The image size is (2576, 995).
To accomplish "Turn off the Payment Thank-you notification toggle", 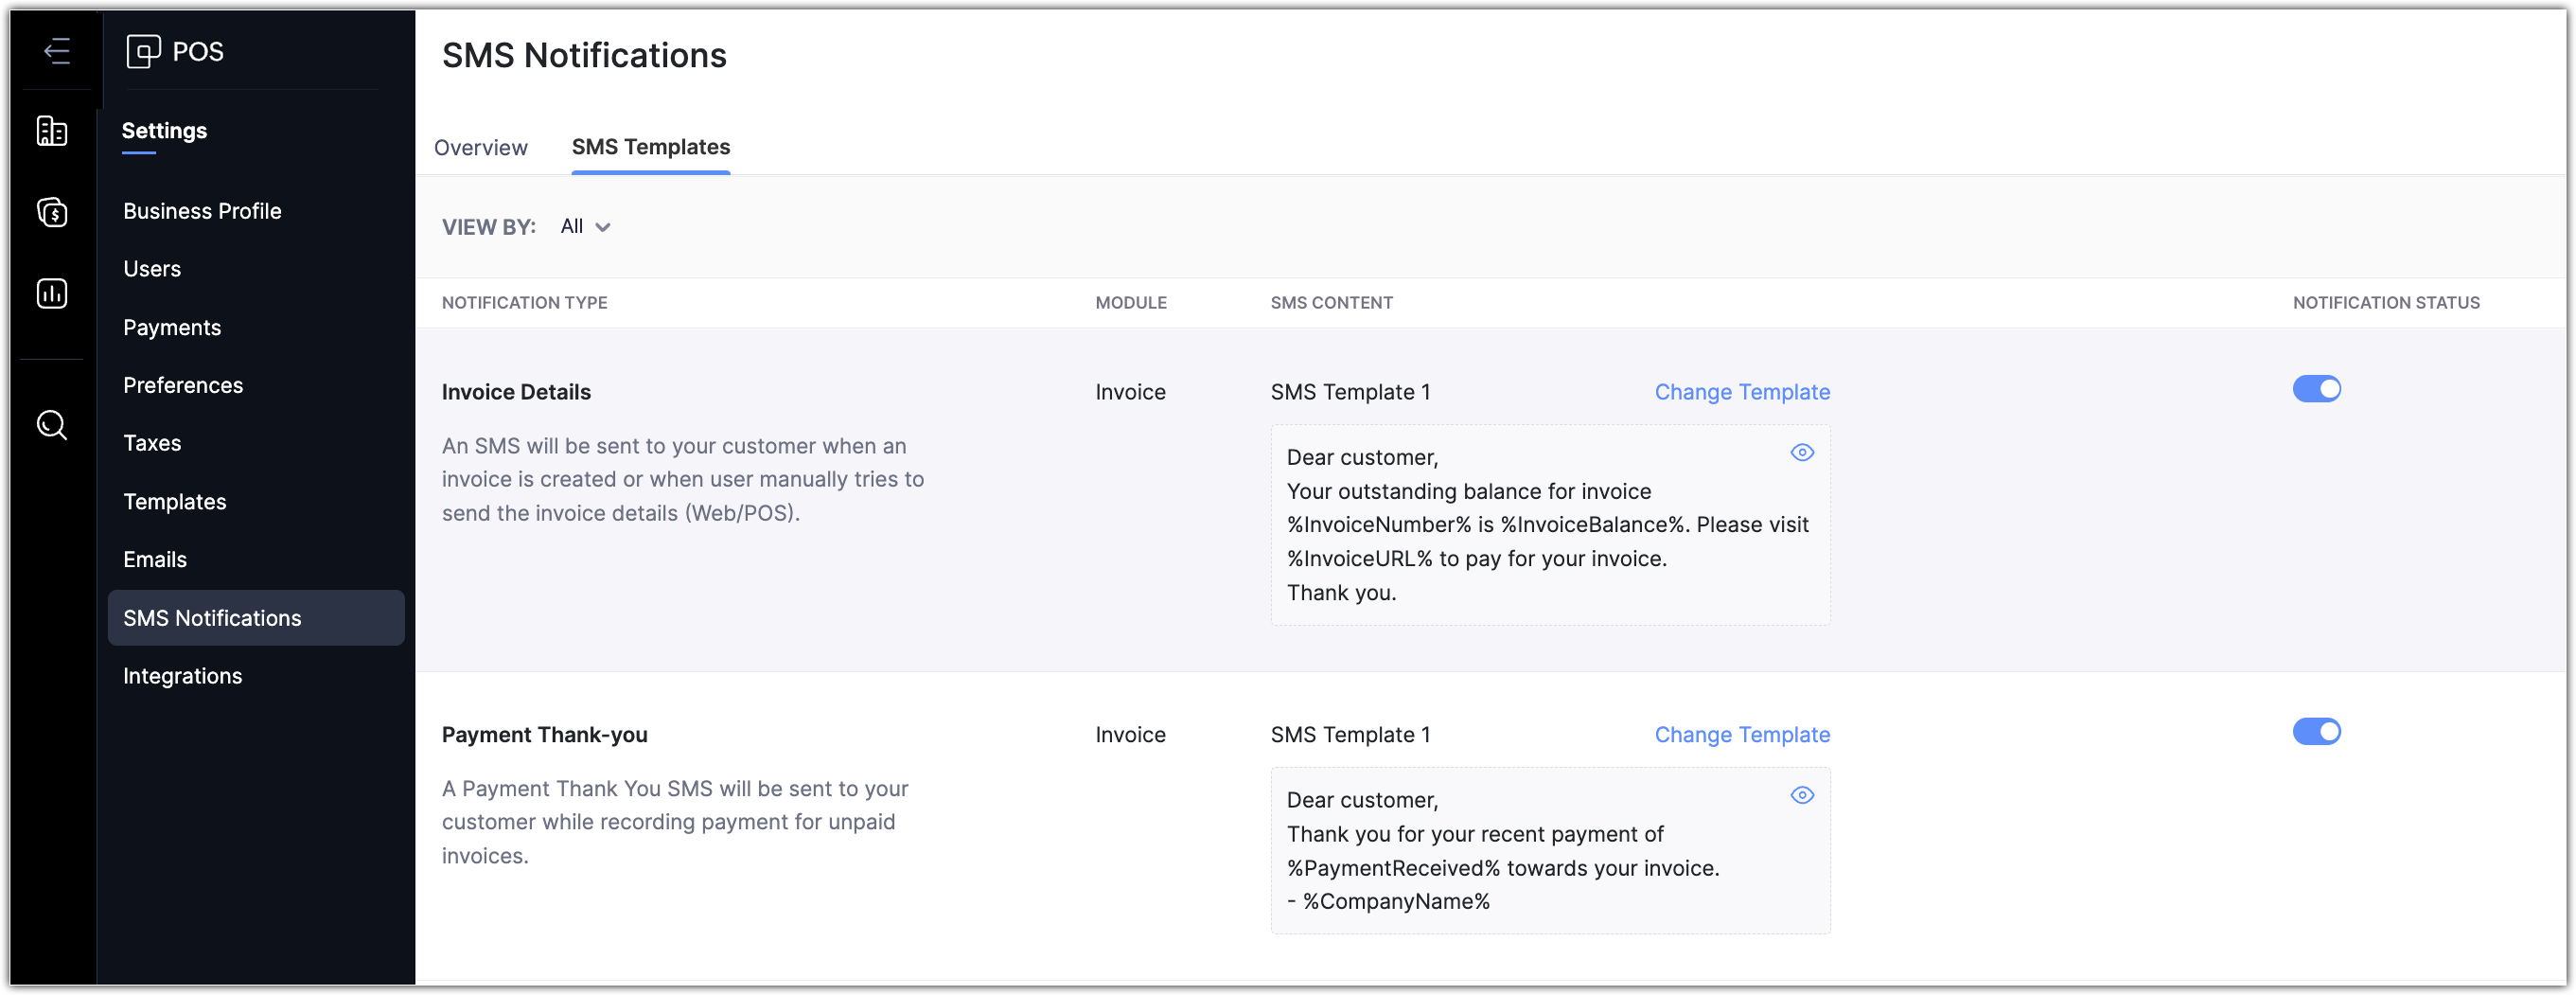I will (2316, 732).
